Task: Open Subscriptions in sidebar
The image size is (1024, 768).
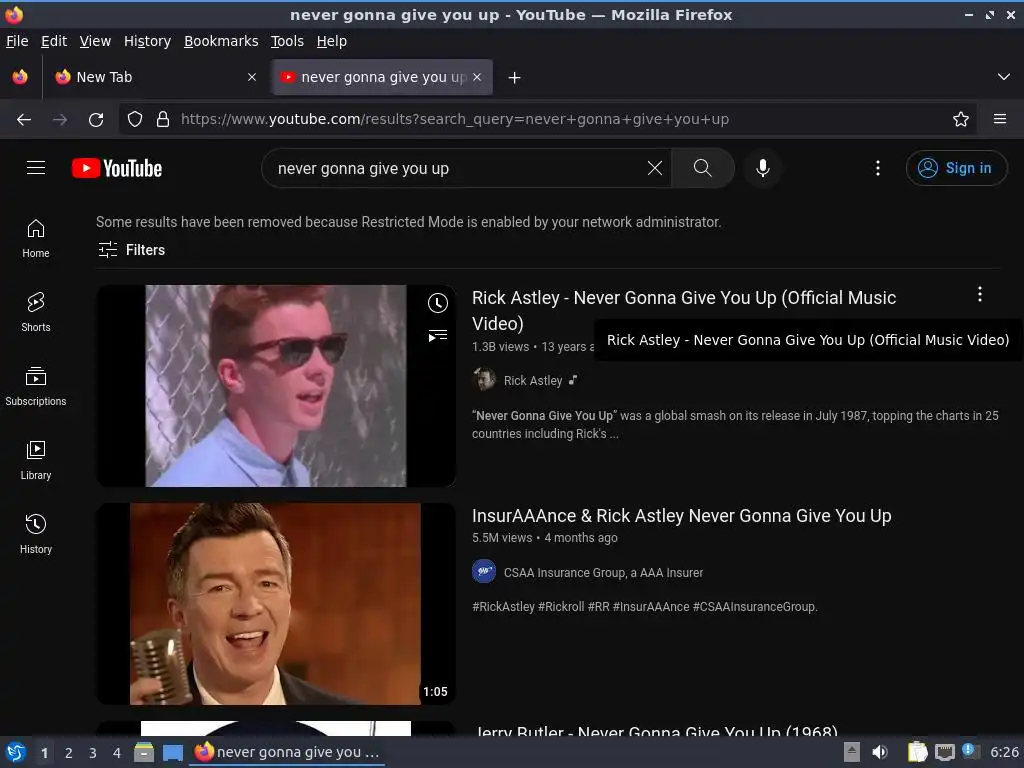Action: (x=36, y=387)
